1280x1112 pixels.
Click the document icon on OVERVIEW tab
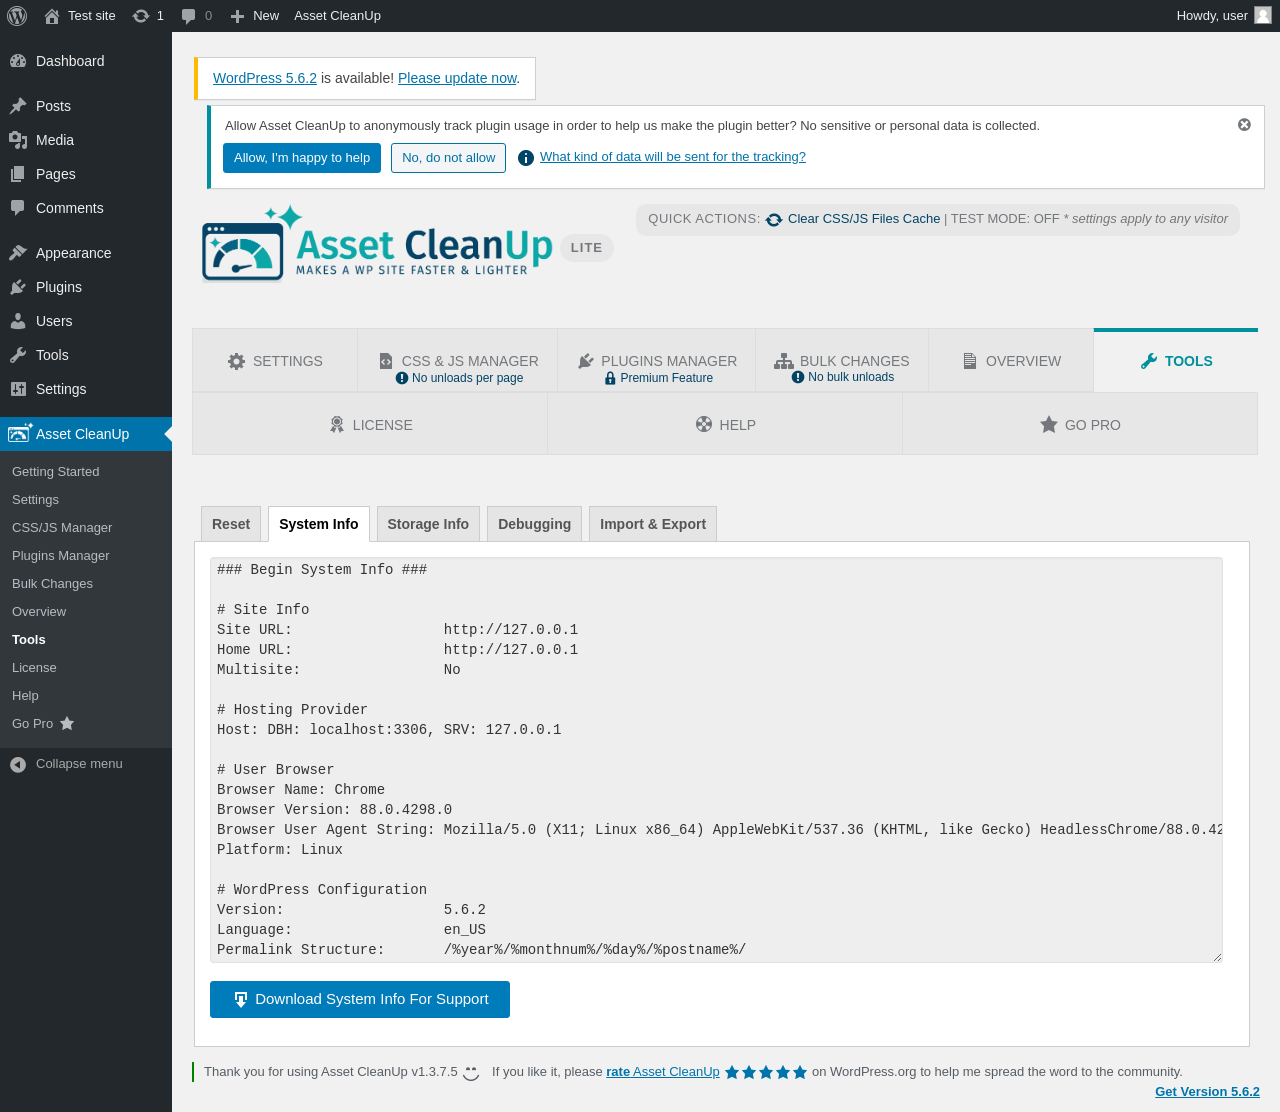coord(970,361)
